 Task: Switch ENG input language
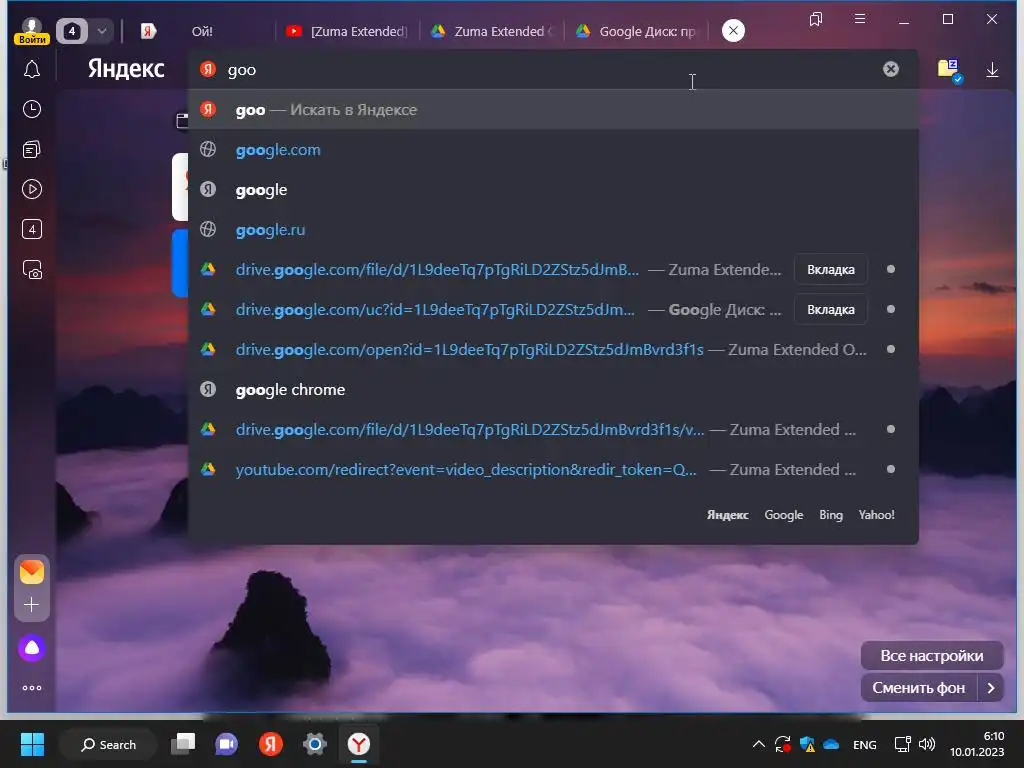click(x=865, y=744)
